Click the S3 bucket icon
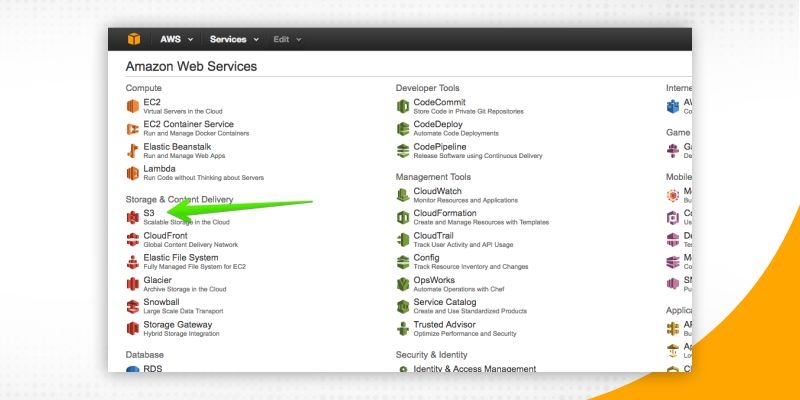Viewport: 800px width, 400px height. pyautogui.click(x=132, y=217)
